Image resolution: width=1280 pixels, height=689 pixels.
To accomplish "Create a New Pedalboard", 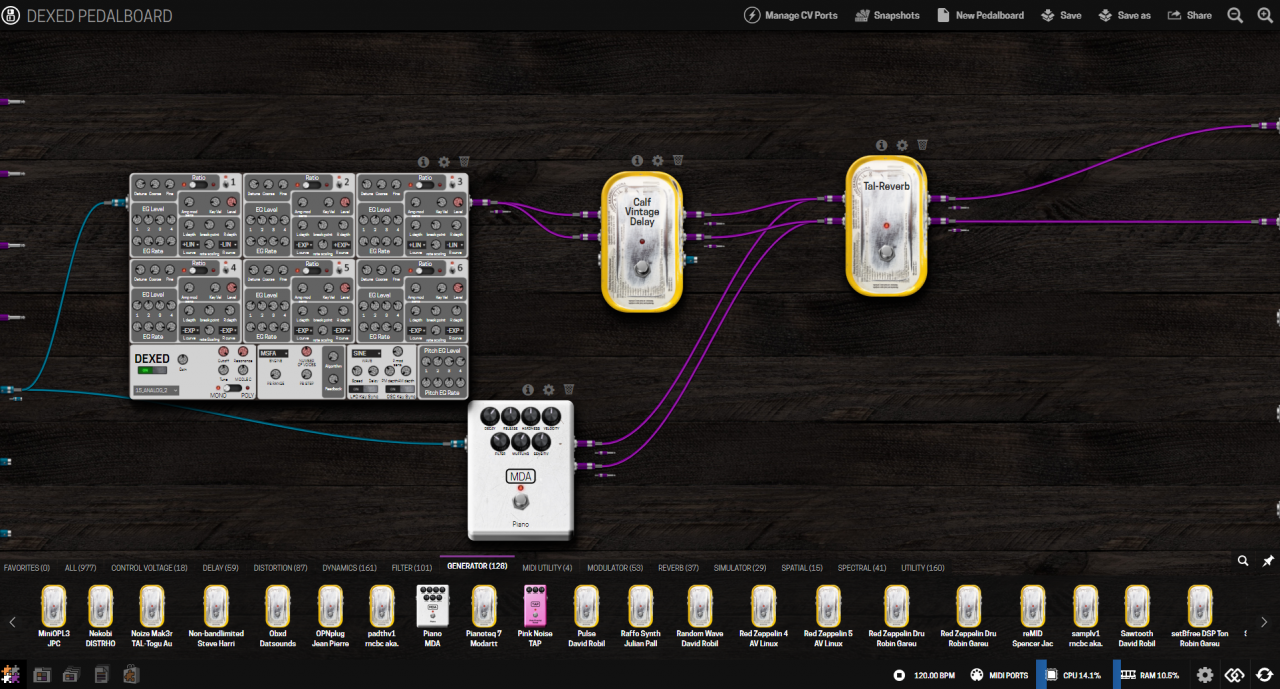I will tap(980, 15).
